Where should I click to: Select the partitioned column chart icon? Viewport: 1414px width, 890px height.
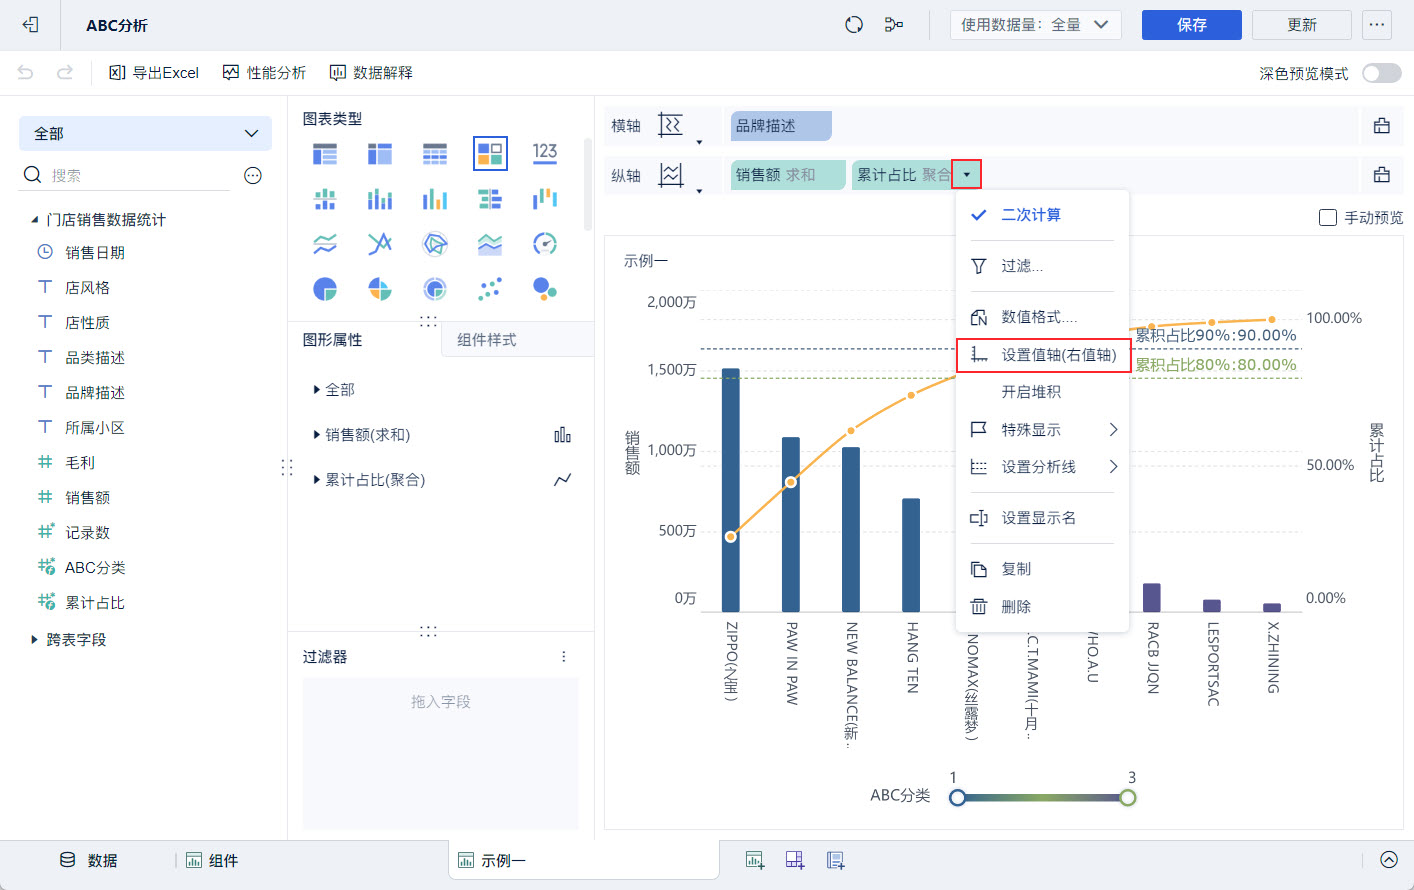click(x=325, y=199)
